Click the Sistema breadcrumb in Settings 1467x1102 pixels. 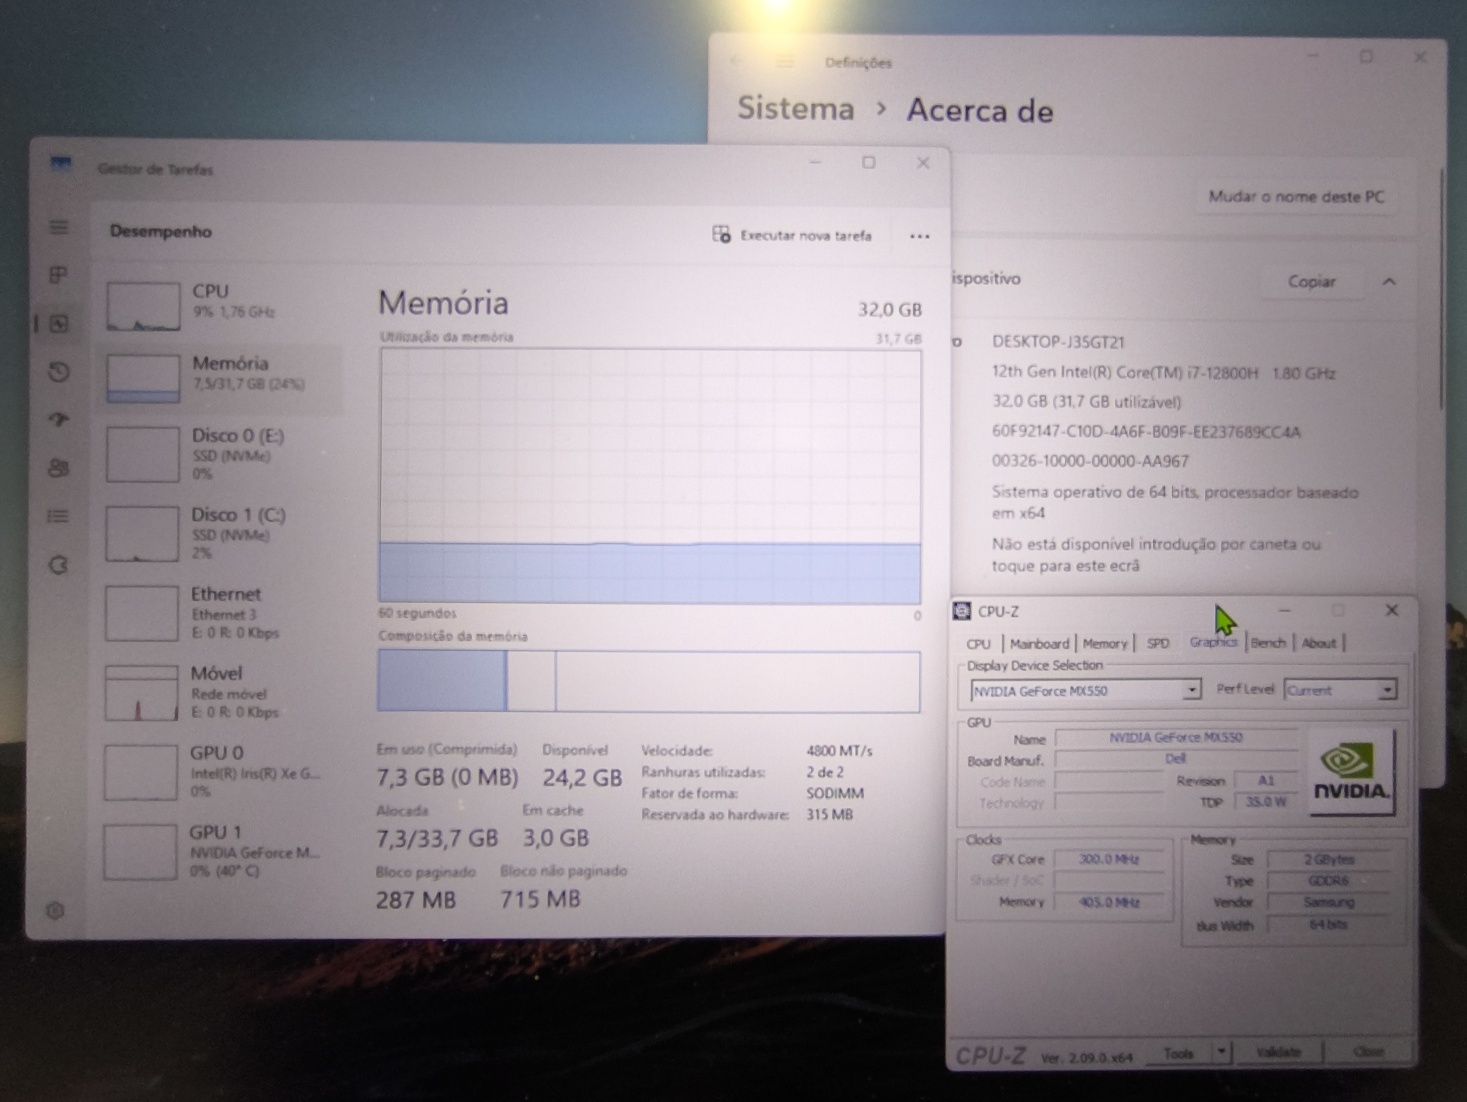[796, 108]
